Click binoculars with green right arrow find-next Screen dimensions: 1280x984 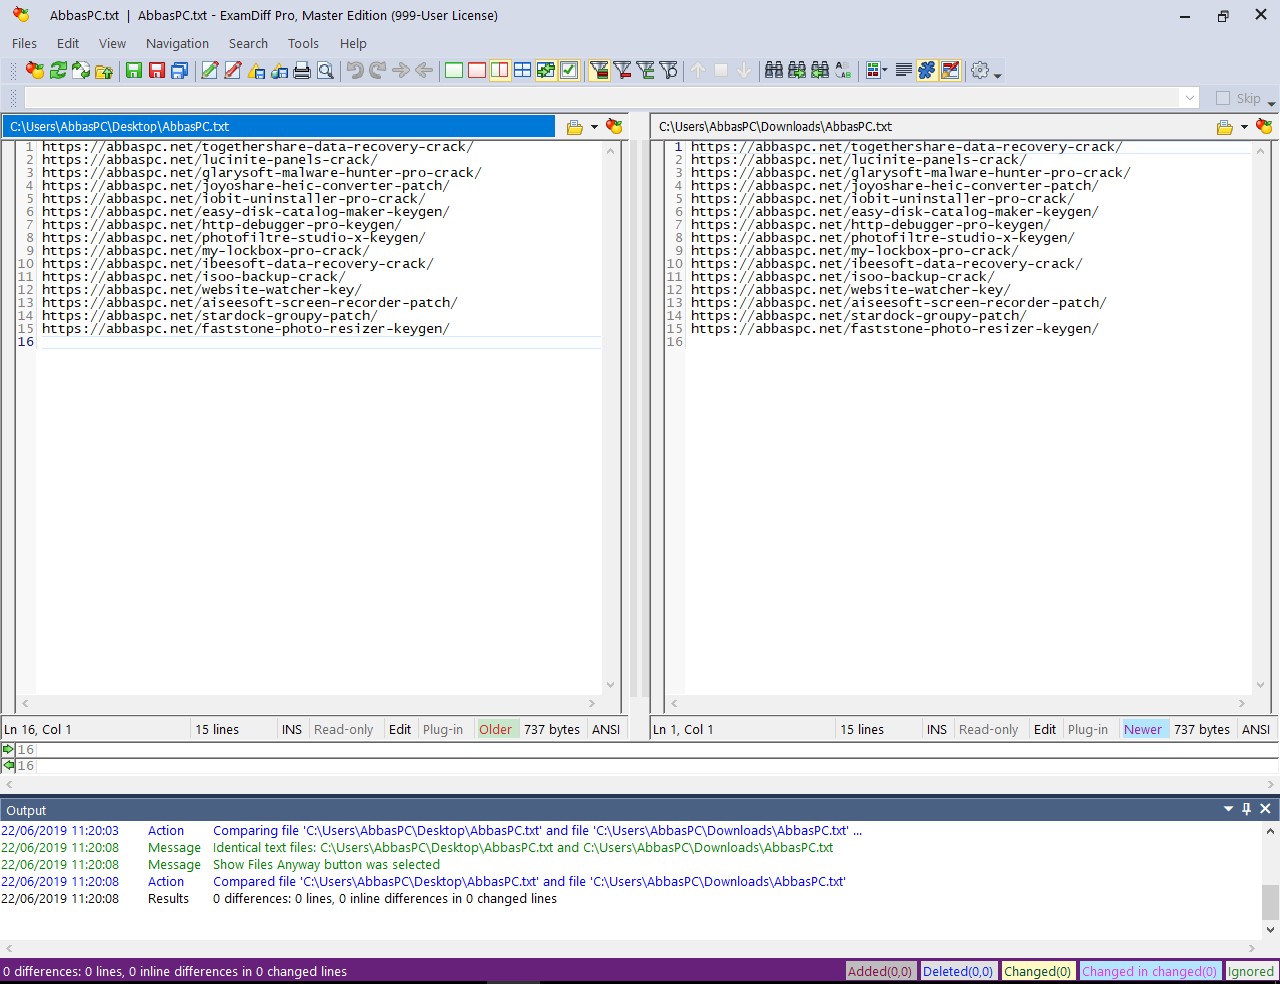(797, 70)
